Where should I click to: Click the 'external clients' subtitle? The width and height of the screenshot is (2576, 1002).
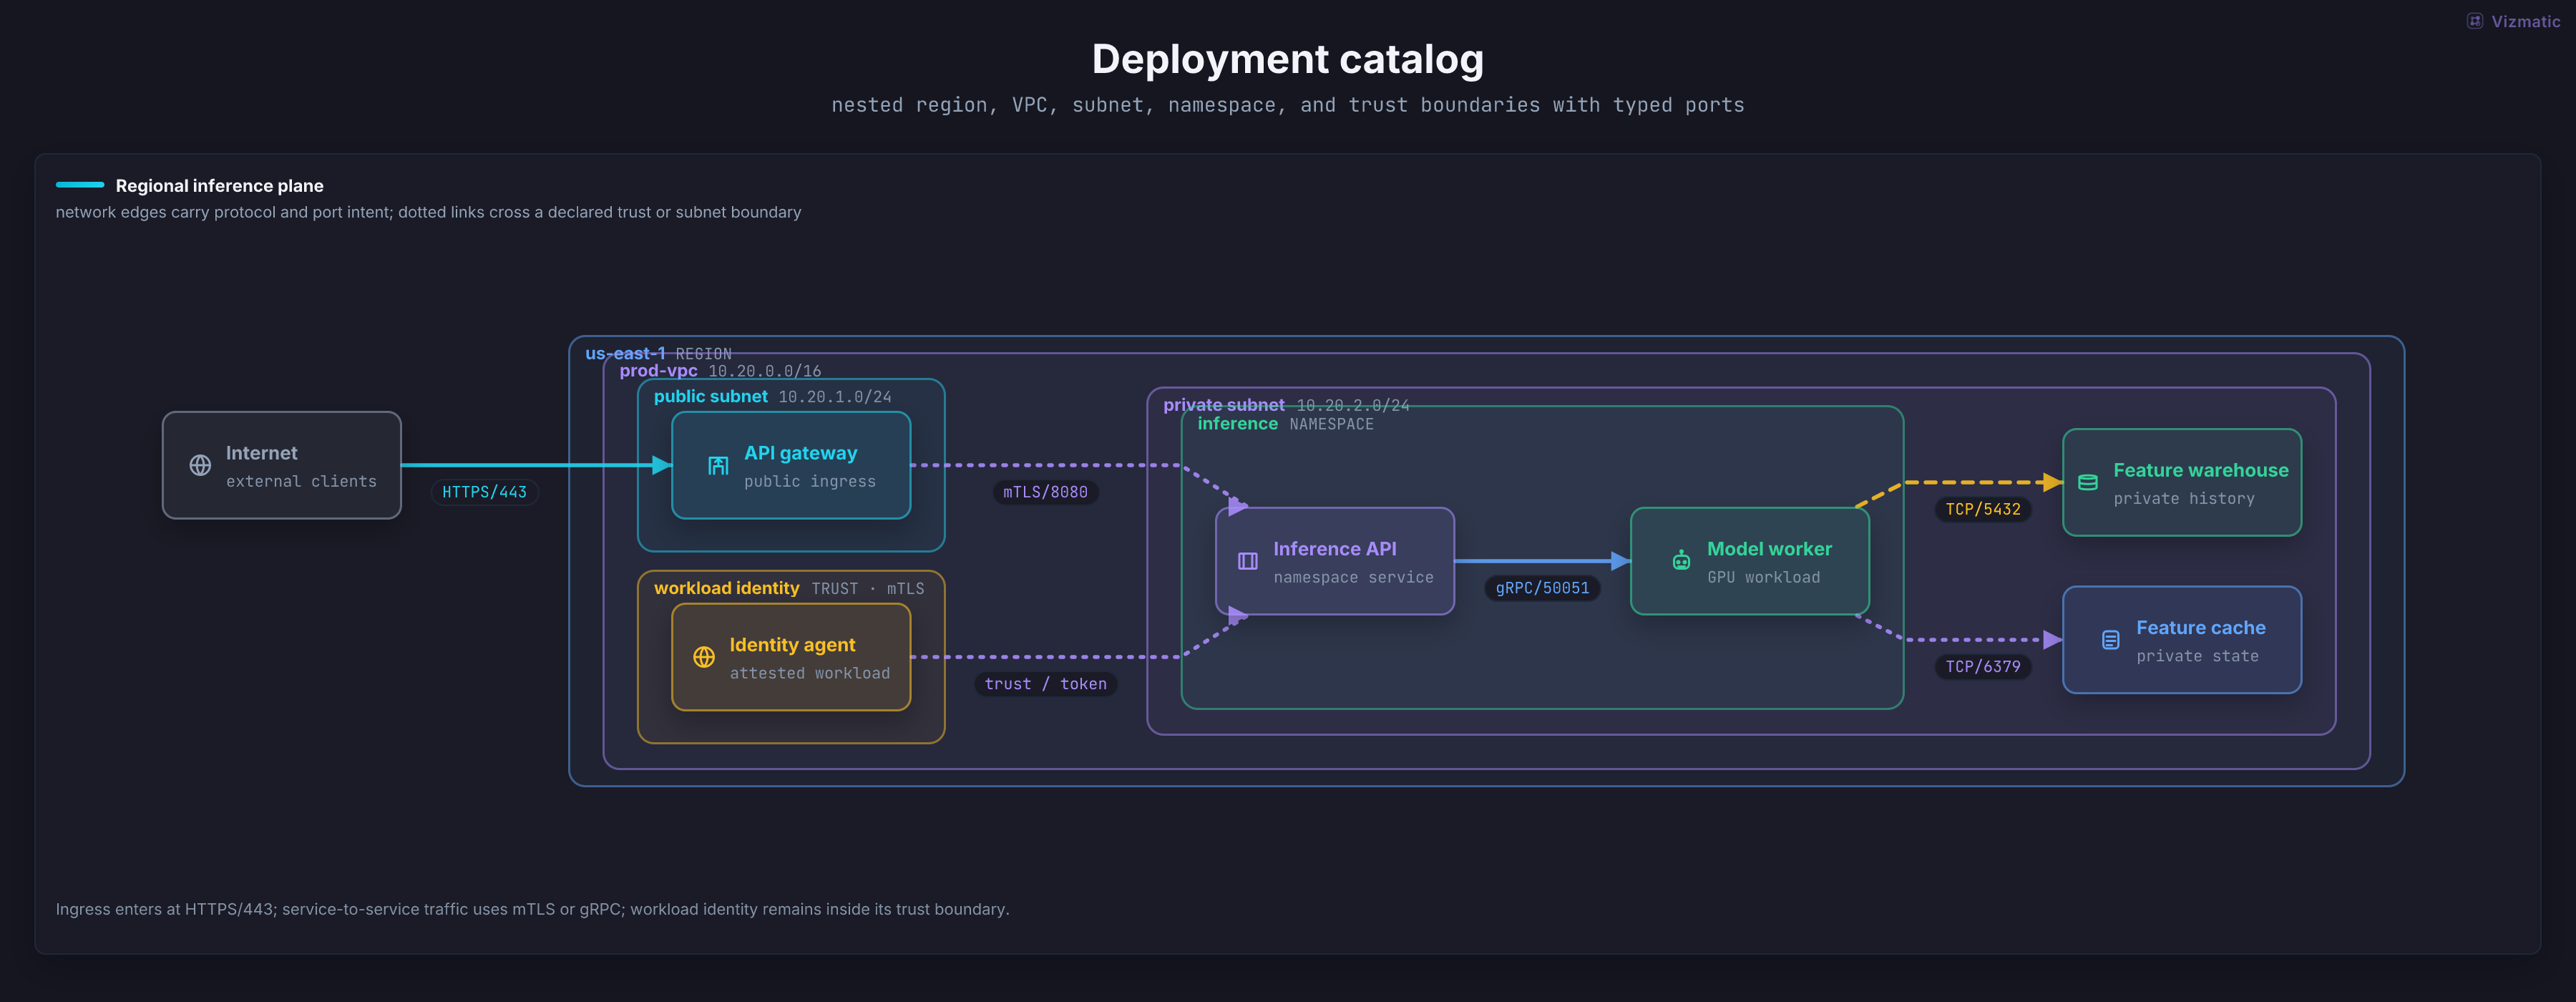(301, 482)
